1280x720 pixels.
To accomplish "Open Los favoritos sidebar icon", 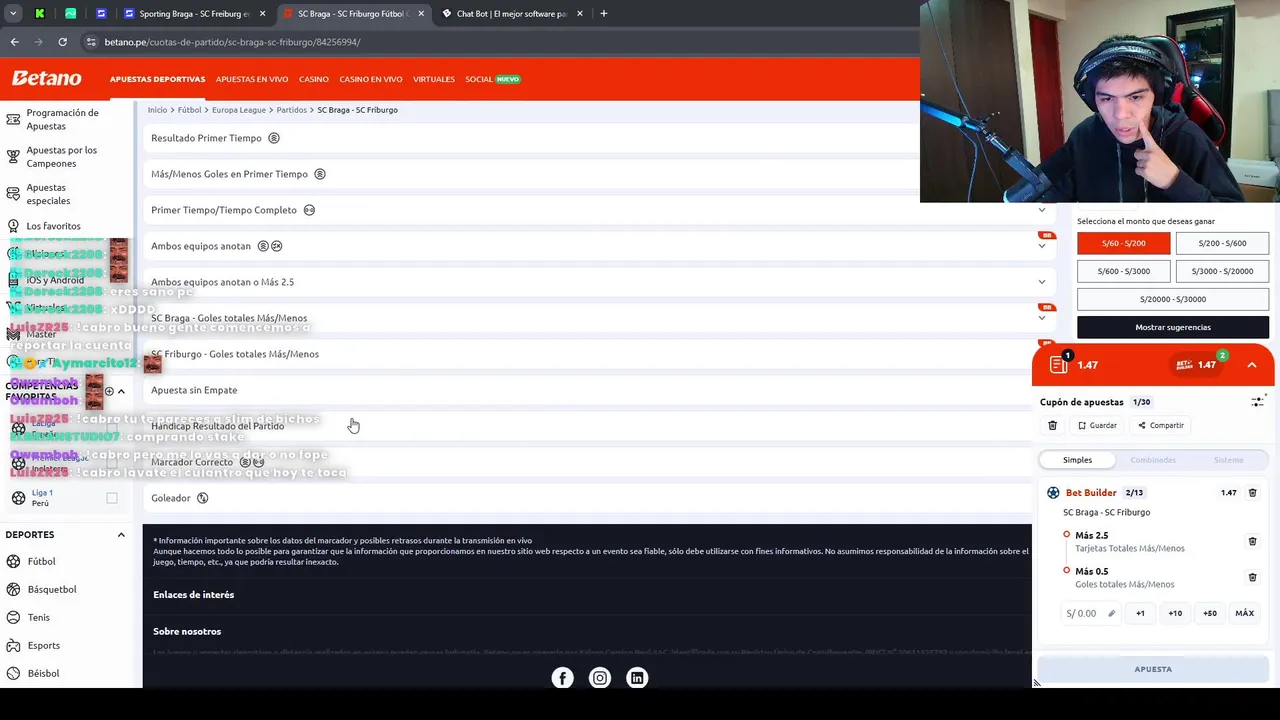I will (x=13, y=226).
